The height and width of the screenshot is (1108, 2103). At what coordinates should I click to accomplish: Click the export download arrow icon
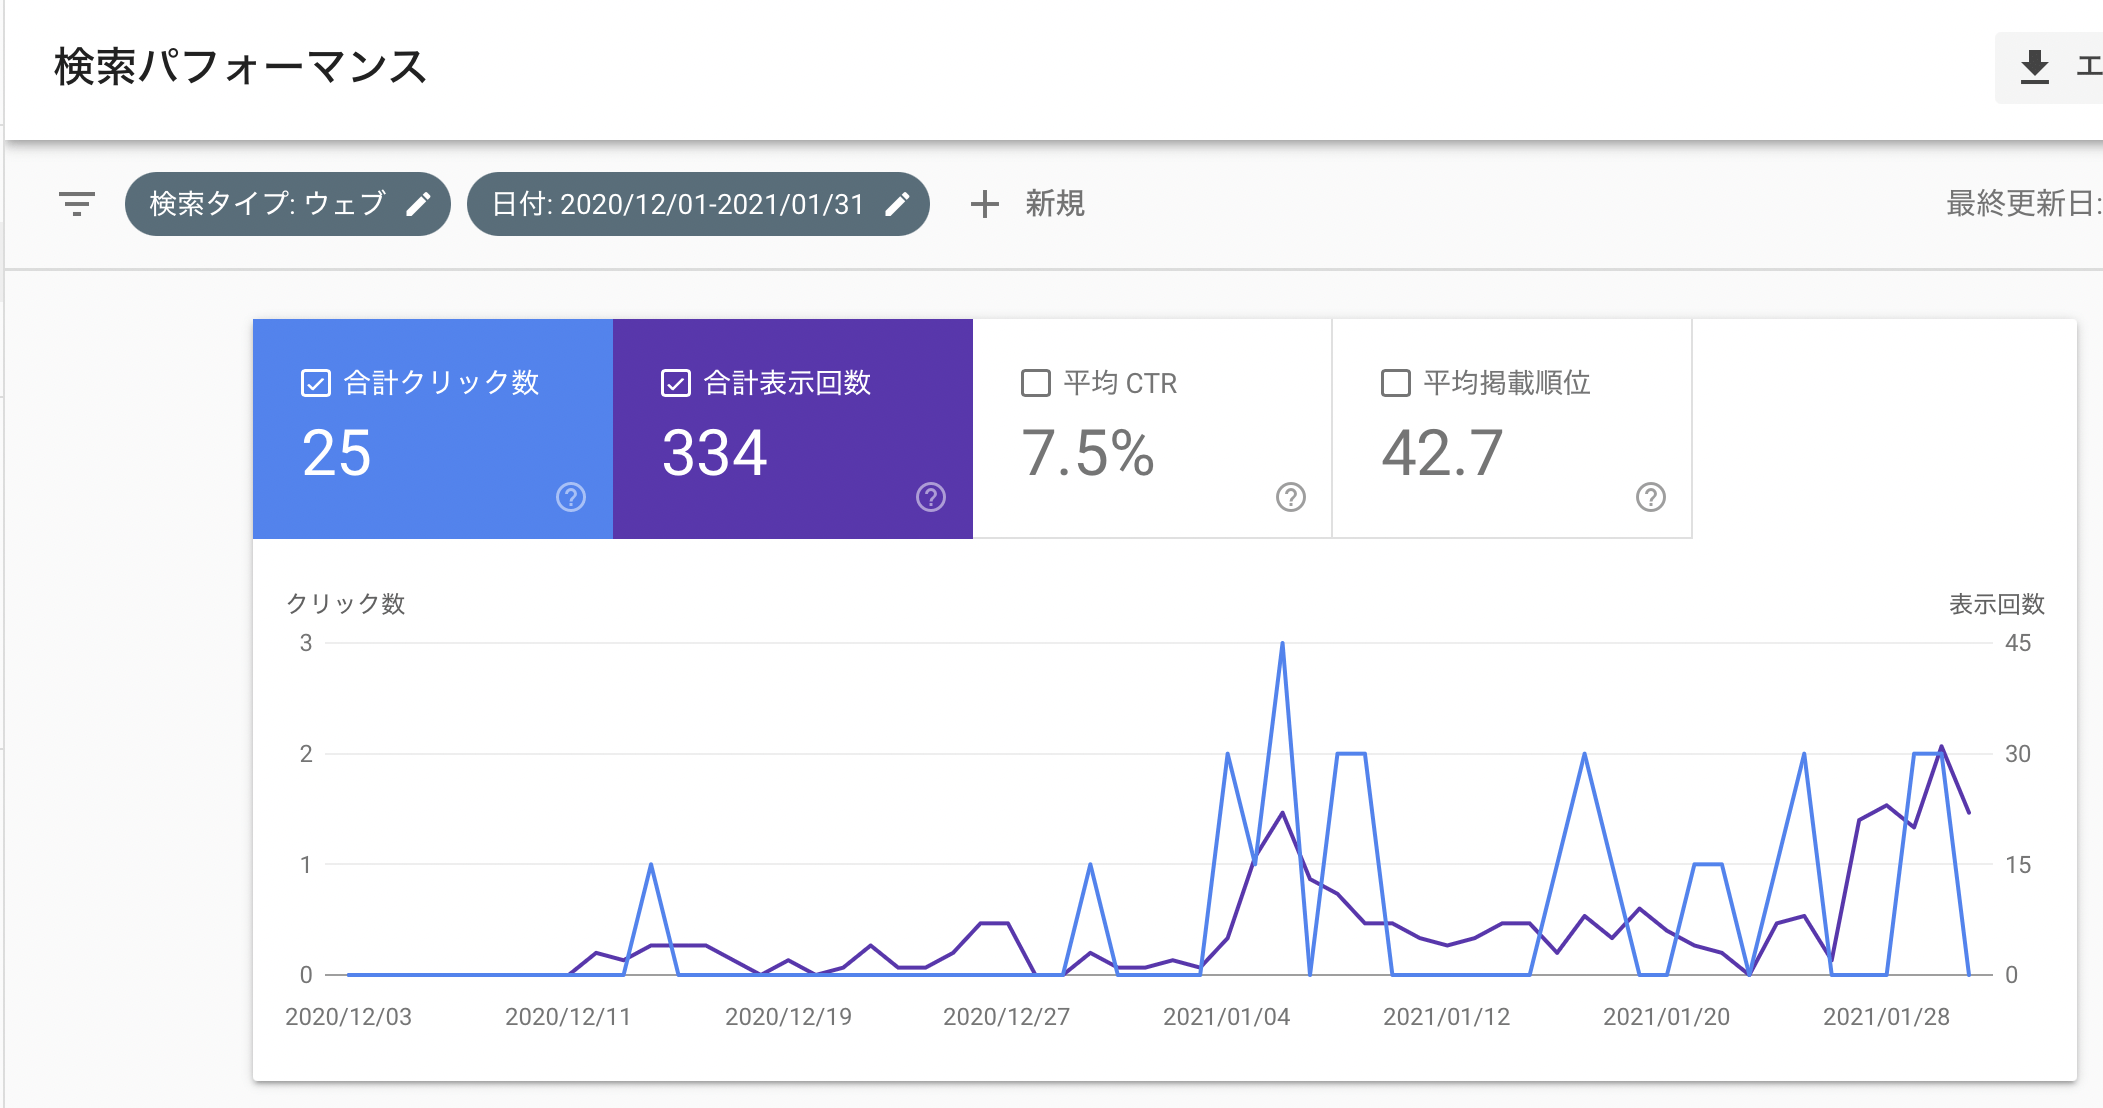tap(2034, 67)
